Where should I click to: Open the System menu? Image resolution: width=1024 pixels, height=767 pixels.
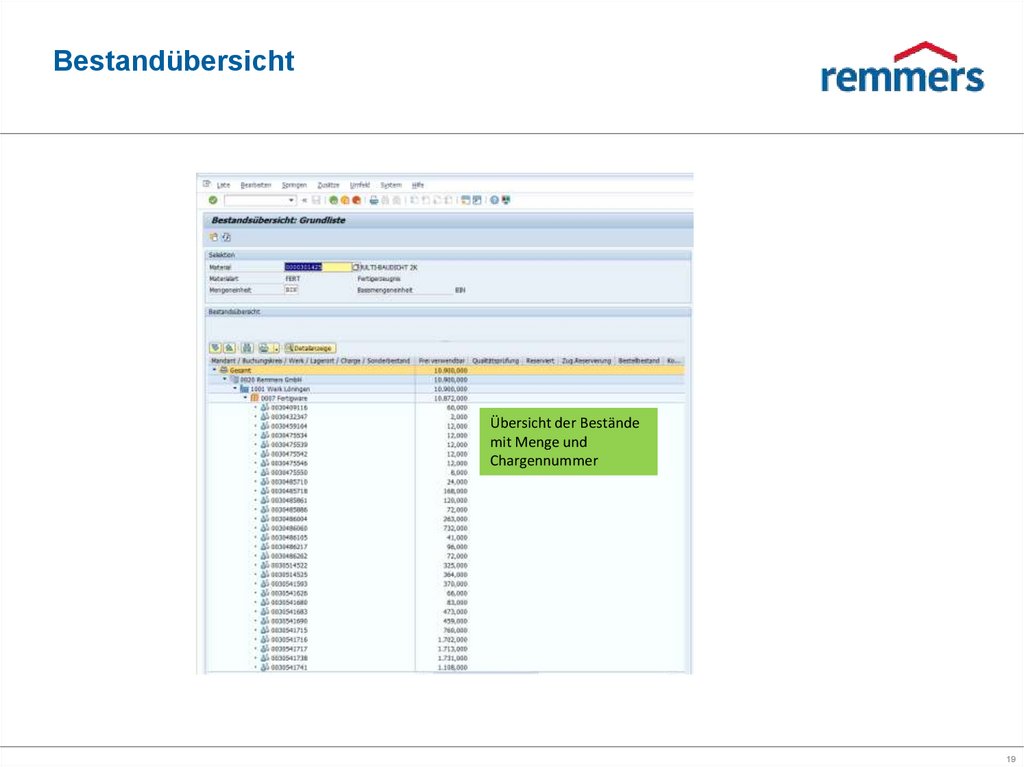click(391, 185)
